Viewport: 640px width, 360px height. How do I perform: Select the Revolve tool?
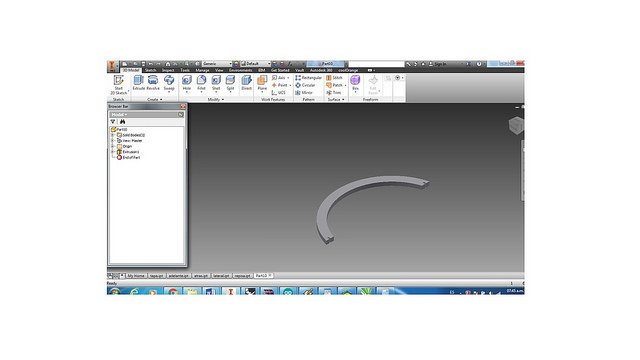coord(153,82)
